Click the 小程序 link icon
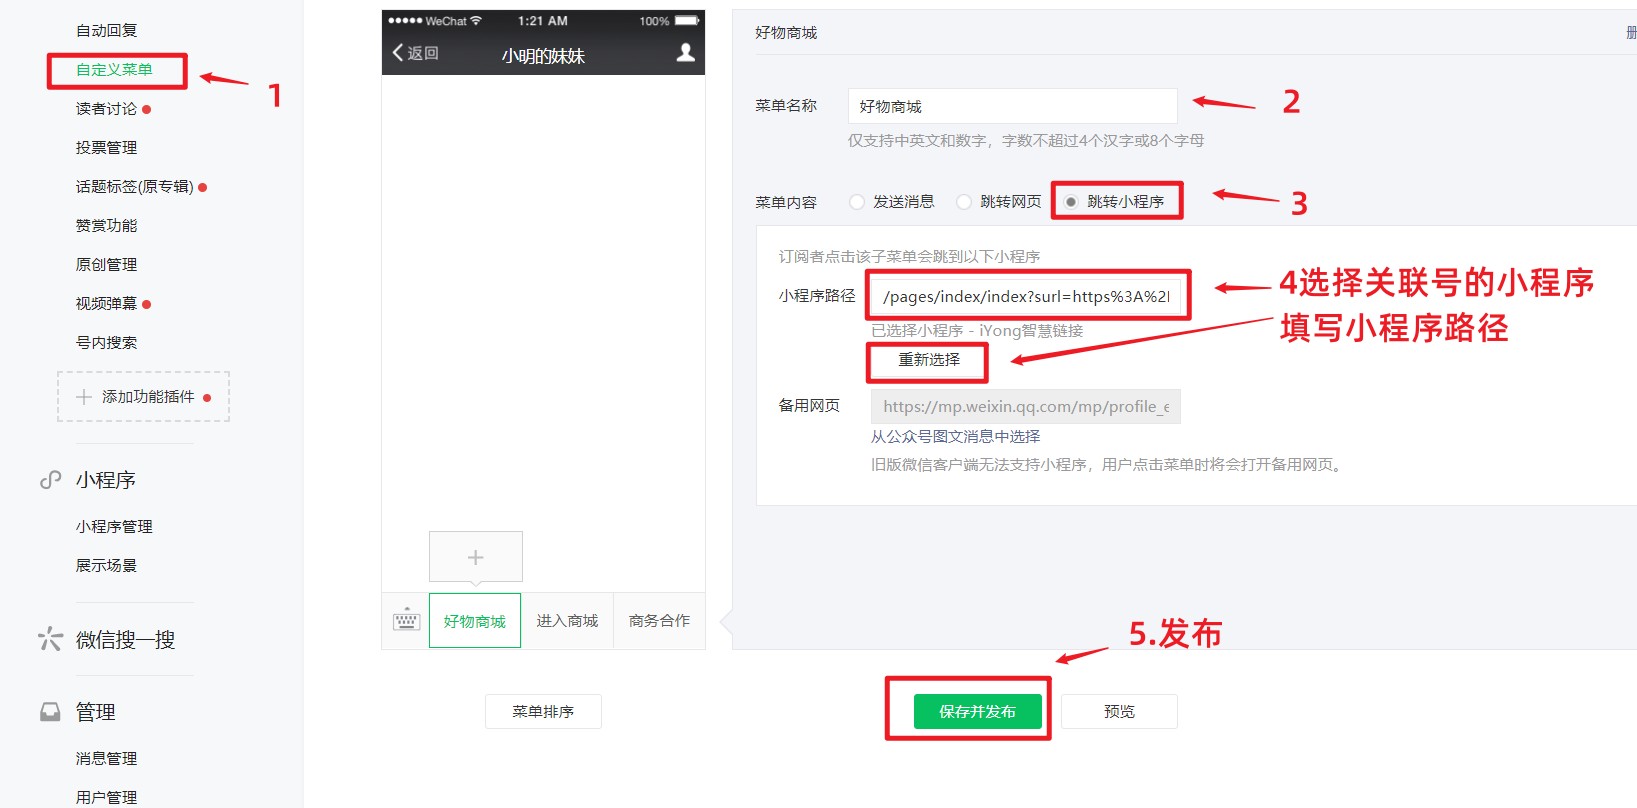 [x=50, y=480]
